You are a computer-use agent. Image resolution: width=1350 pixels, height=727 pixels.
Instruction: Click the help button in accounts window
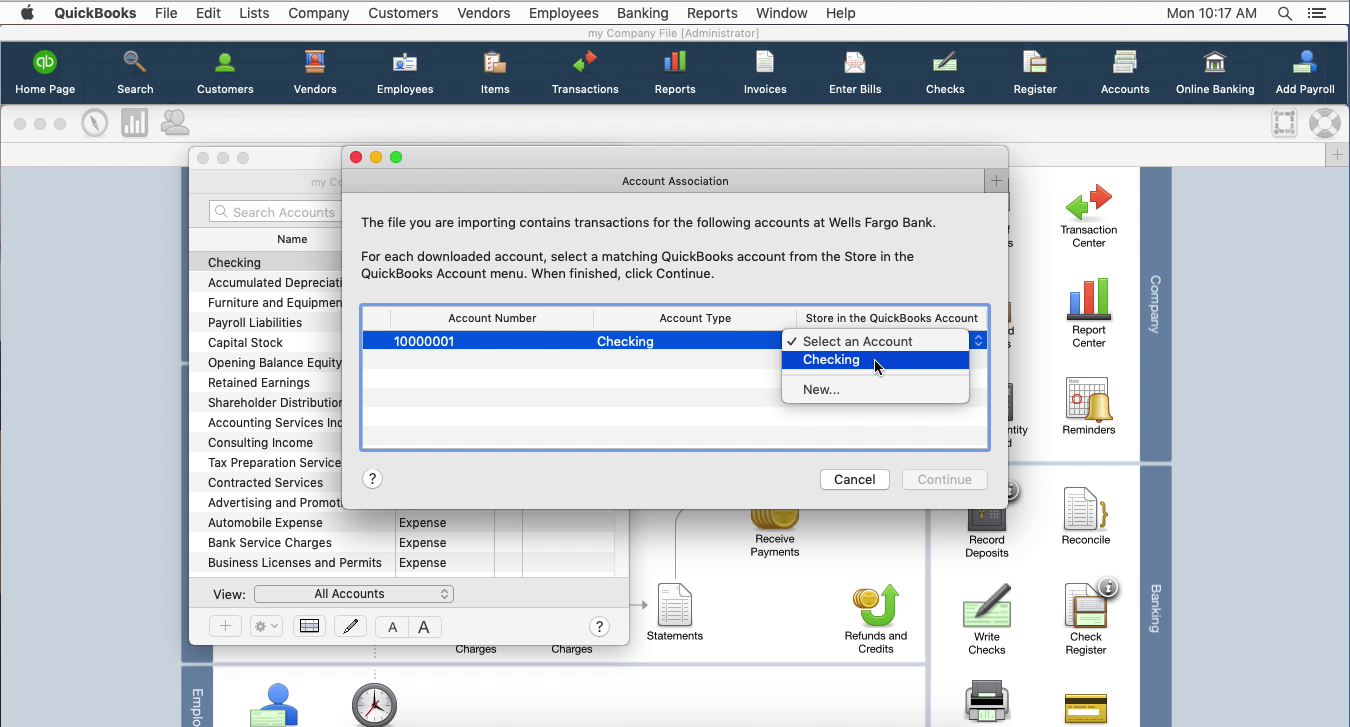pos(599,626)
